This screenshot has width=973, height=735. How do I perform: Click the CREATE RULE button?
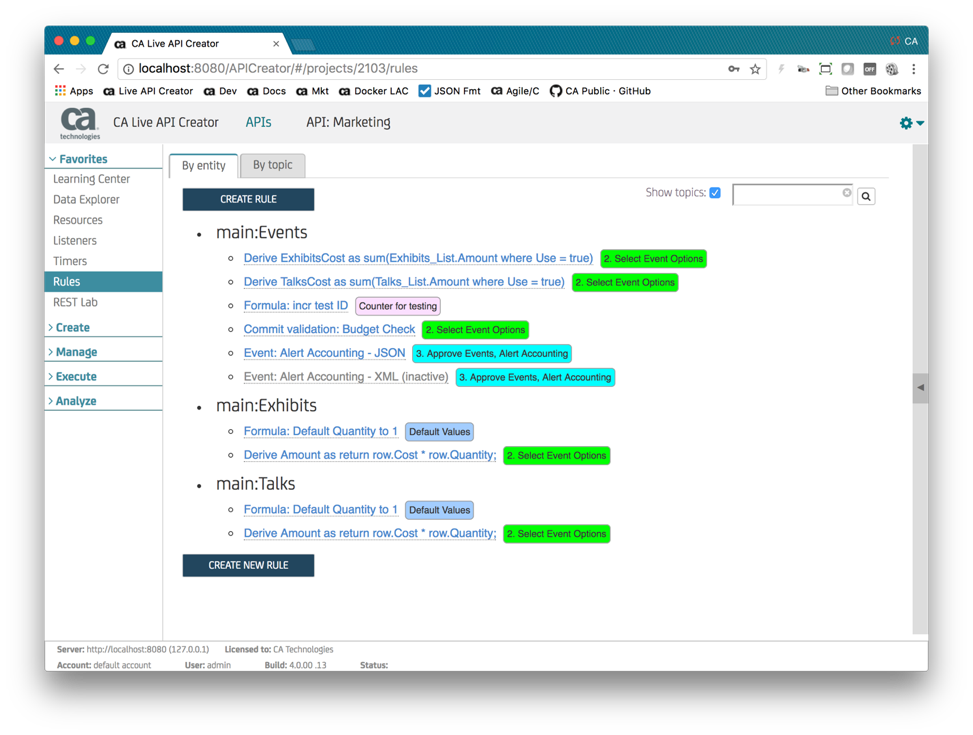pyautogui.click(x=248, y=199)
